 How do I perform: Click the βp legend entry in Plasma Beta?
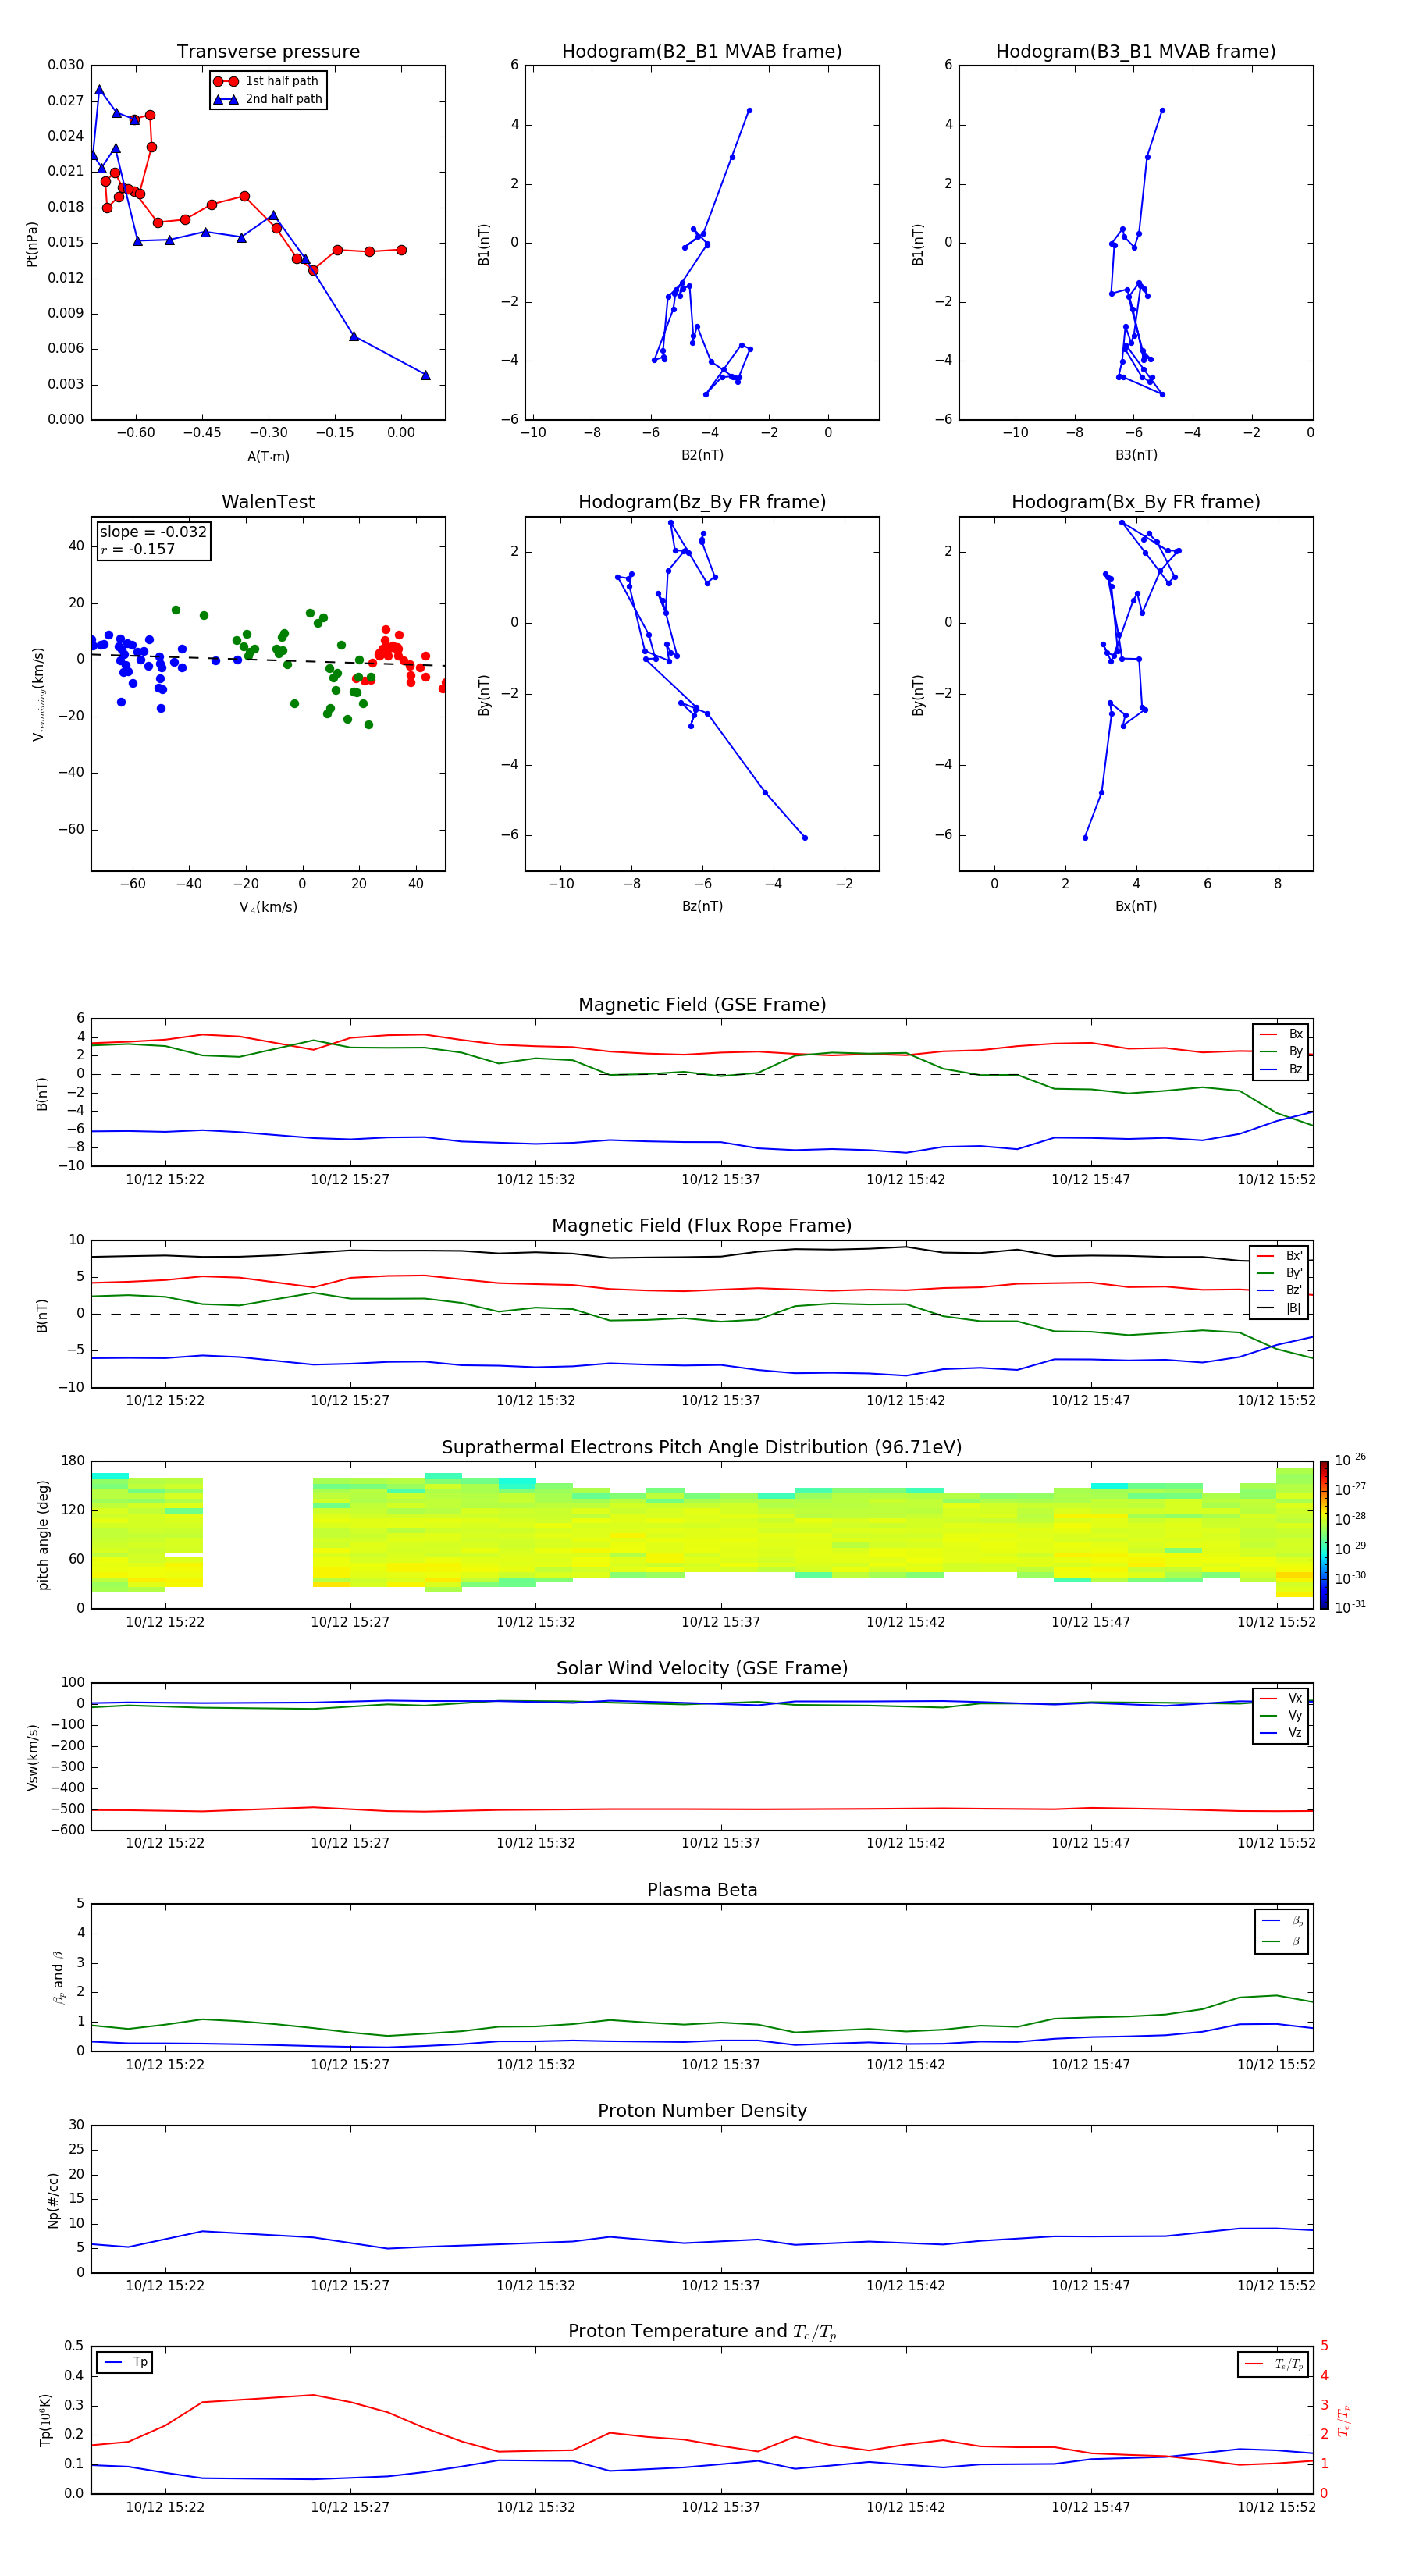[1282, 1921]
